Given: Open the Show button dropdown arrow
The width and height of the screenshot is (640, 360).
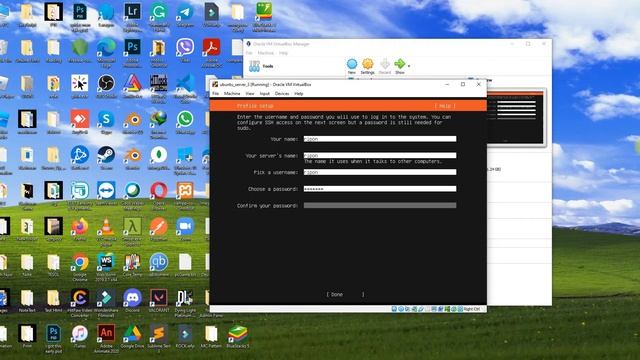Looking at the screenshot, I should [409, 66].
